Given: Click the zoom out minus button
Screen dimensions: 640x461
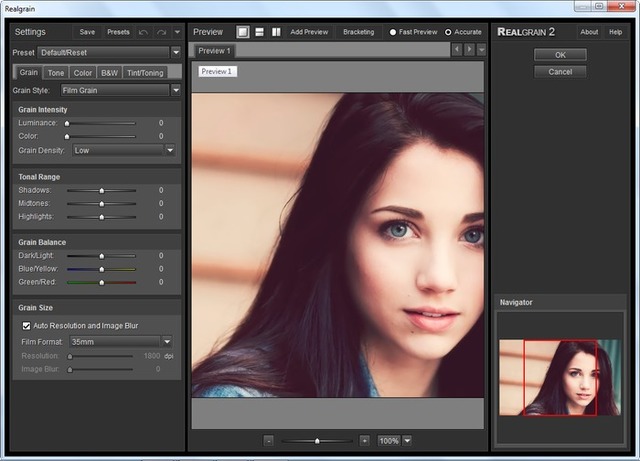Looking at the screenshot, I should [269, 440].
